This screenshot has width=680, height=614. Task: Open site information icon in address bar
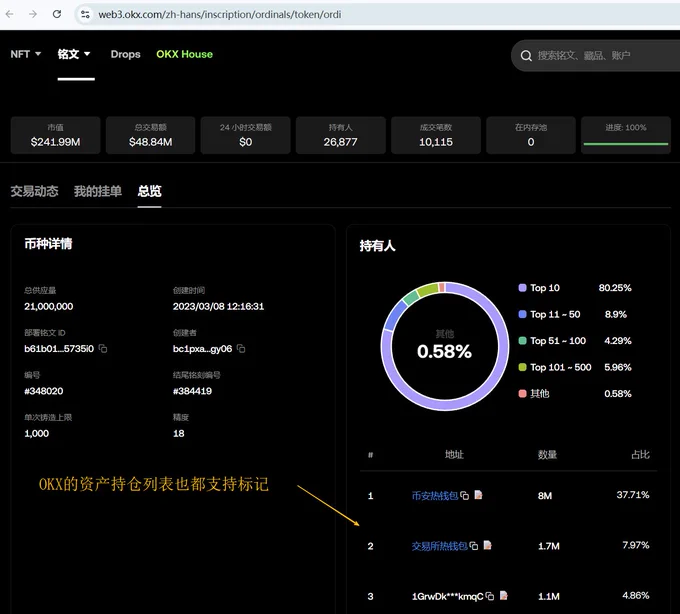85,14
